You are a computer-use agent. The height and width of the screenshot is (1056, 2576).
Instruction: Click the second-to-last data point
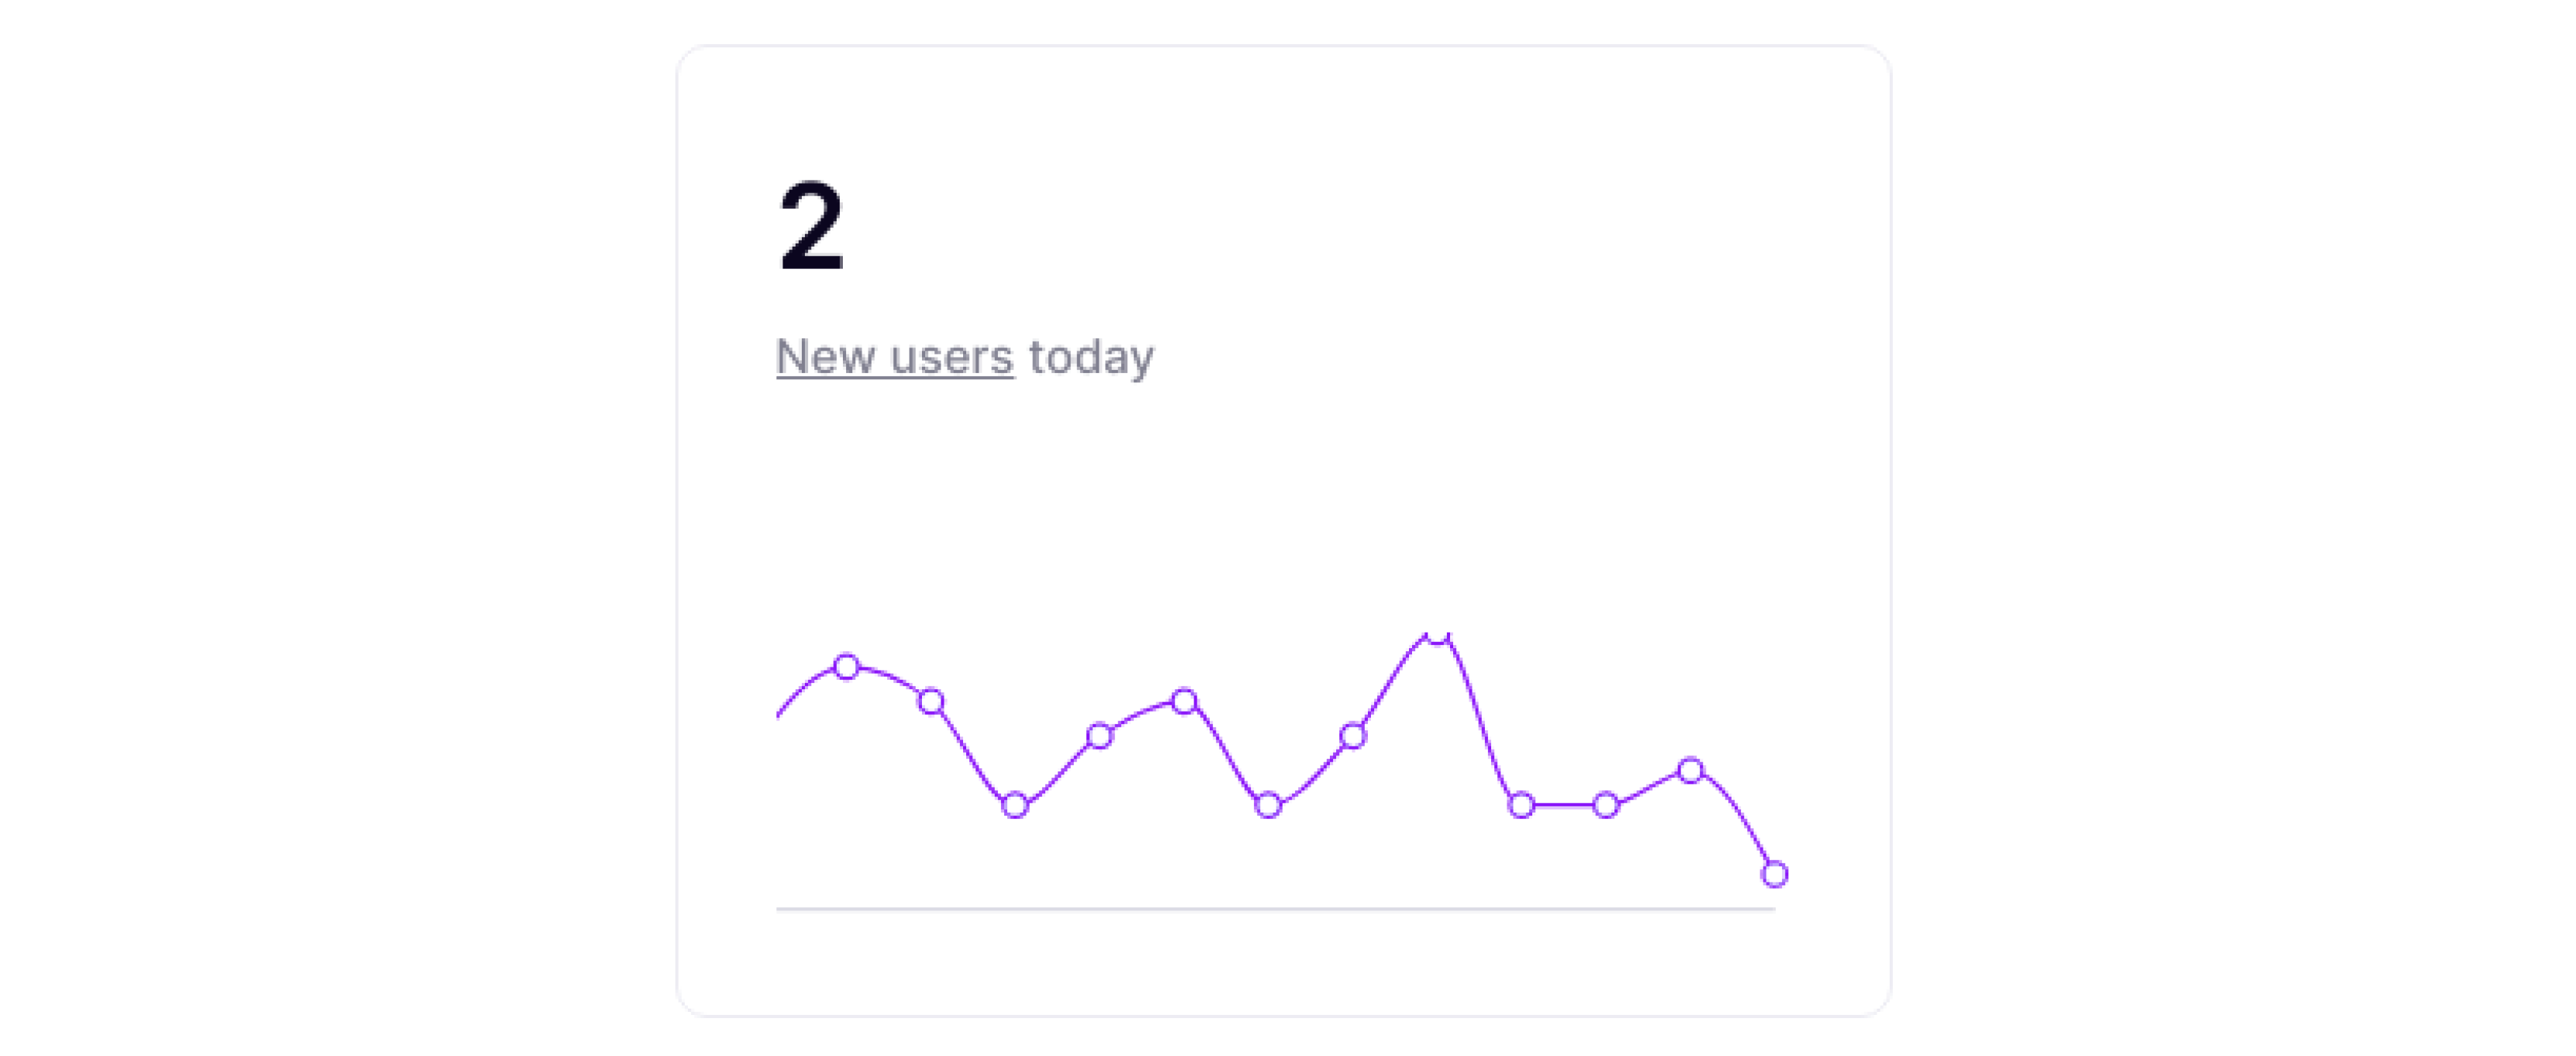pos(1690,771)
